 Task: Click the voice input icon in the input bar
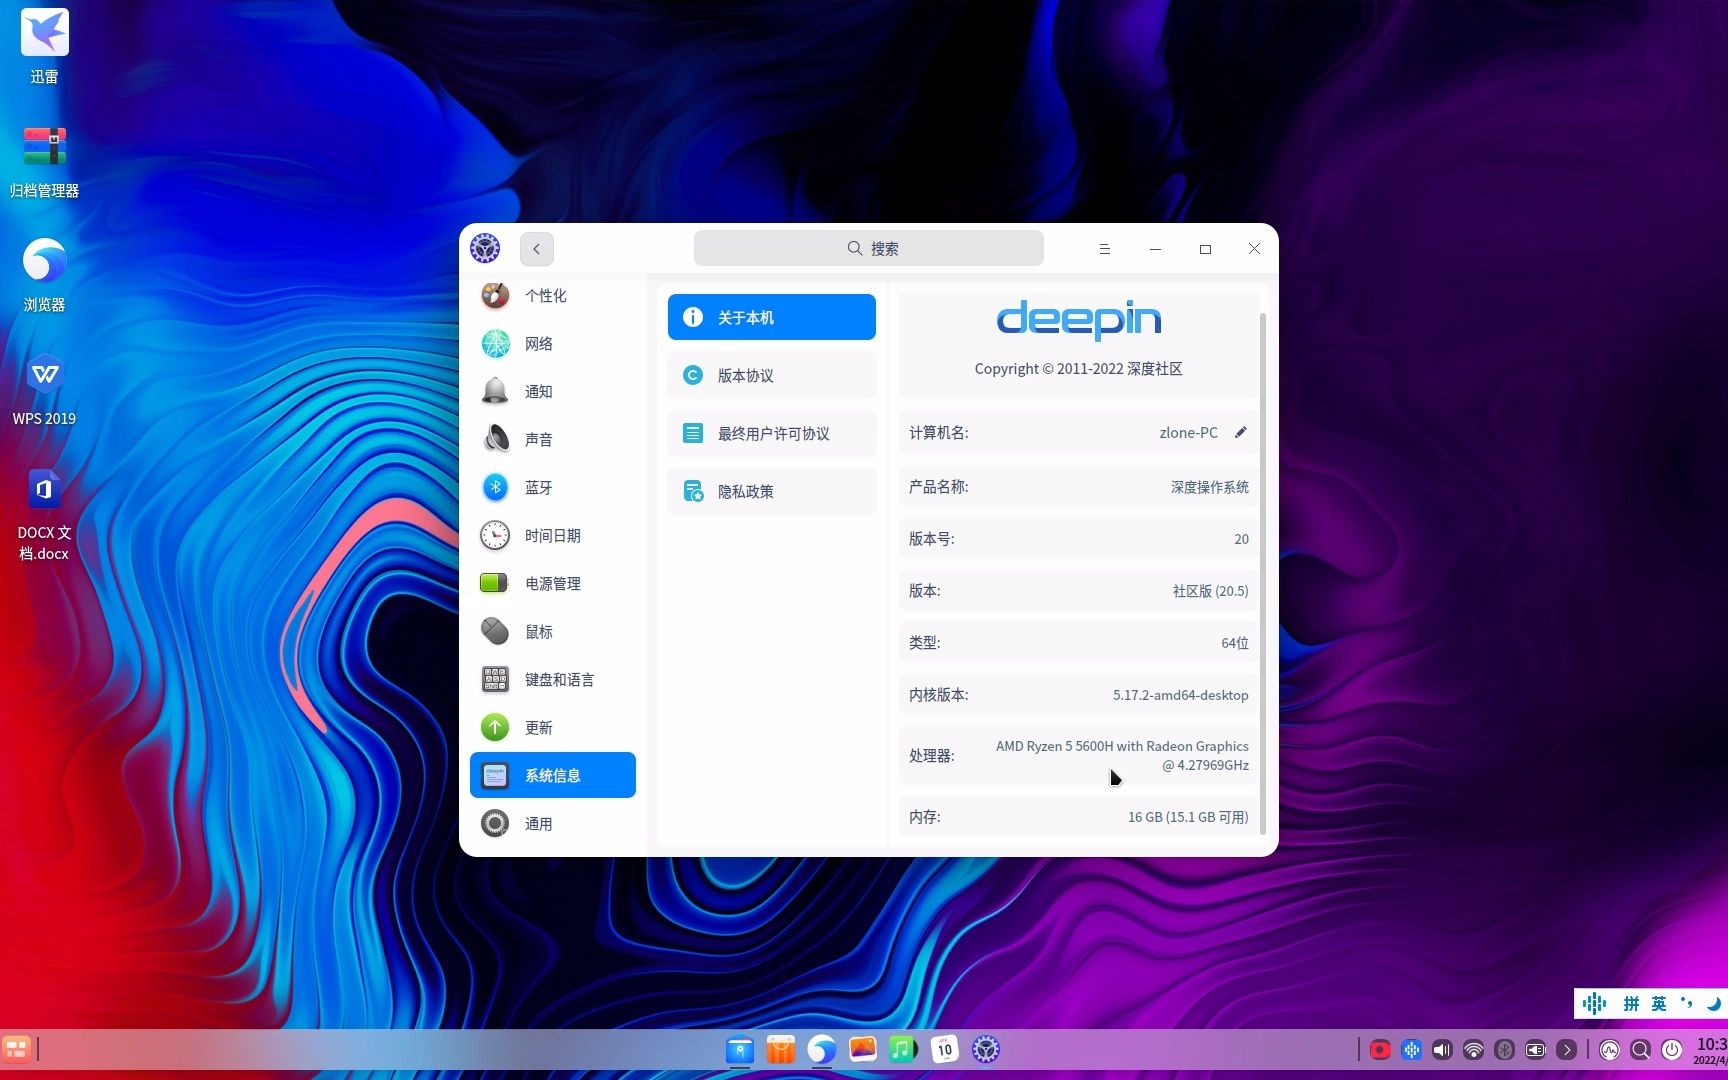pyautogui.click(x=1595, y=1003)
